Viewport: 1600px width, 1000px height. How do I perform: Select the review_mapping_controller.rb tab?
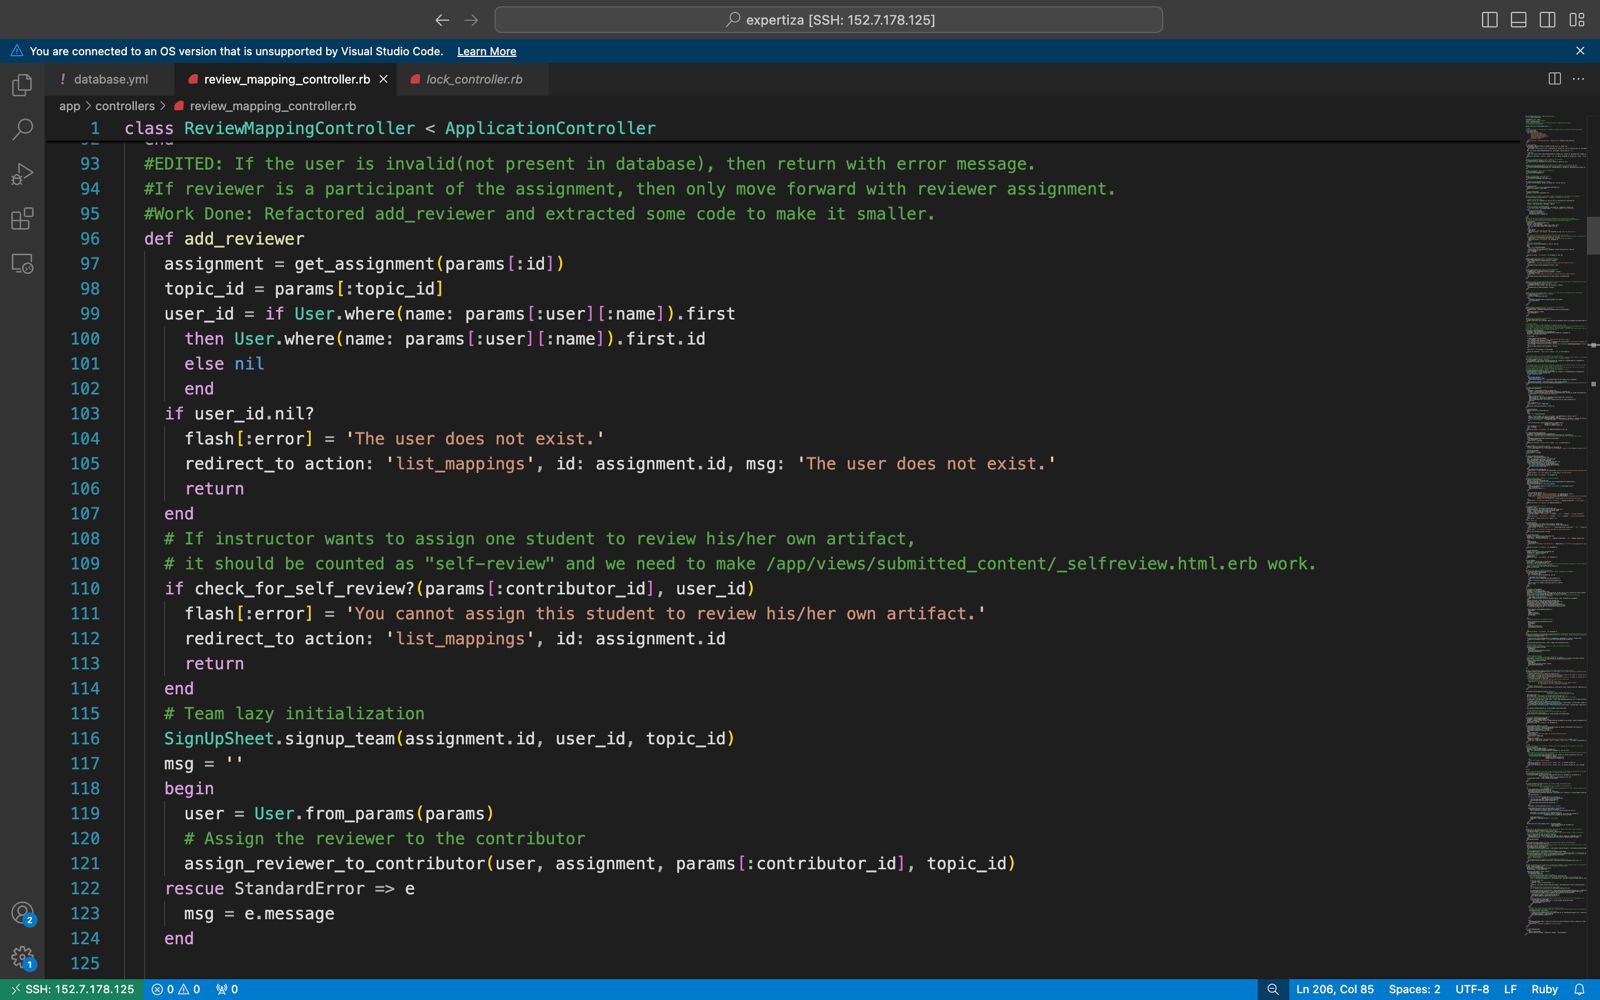pos(286,79)
